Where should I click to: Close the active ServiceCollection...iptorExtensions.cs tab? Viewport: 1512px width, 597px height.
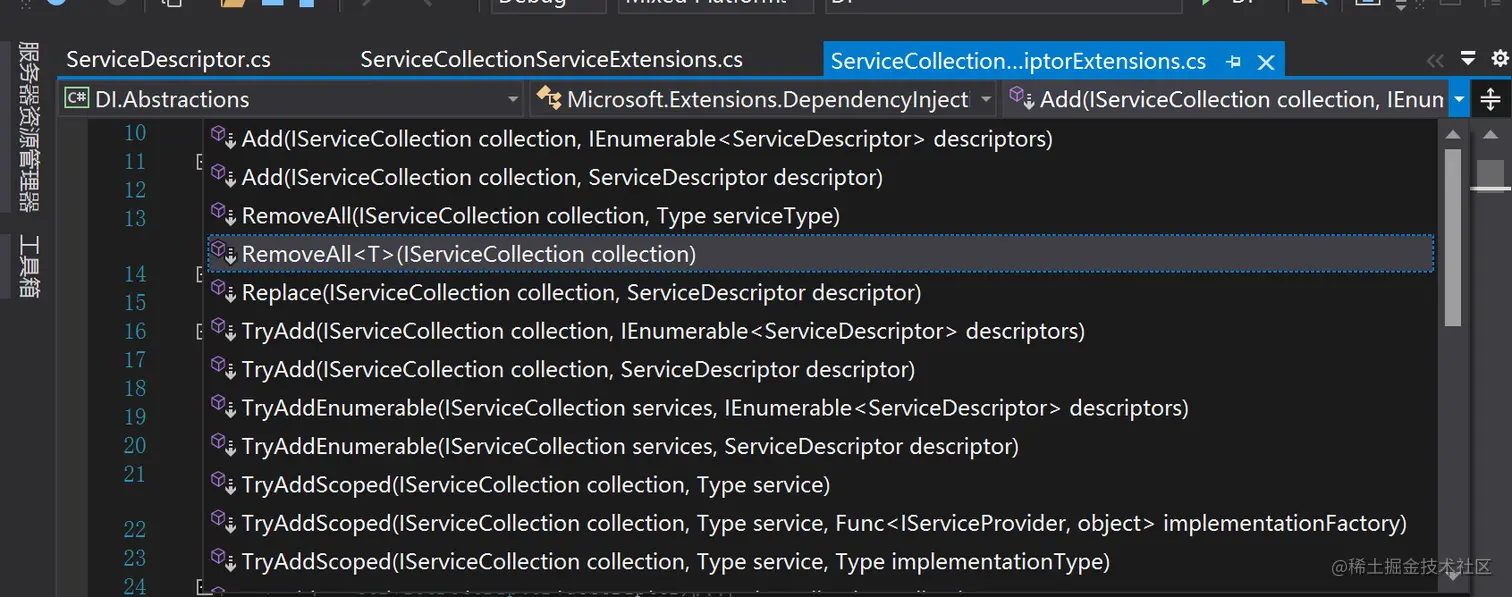pos(1265,62)
